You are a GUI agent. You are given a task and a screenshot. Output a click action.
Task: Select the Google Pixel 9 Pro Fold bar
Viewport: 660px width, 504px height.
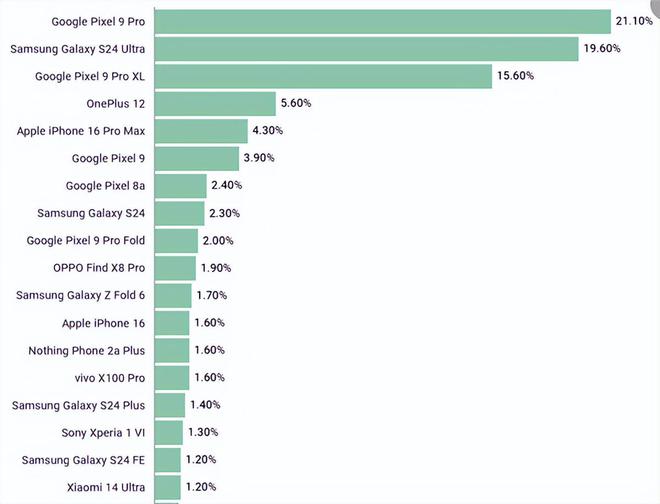pyautogui.click(x=176, y=240)
